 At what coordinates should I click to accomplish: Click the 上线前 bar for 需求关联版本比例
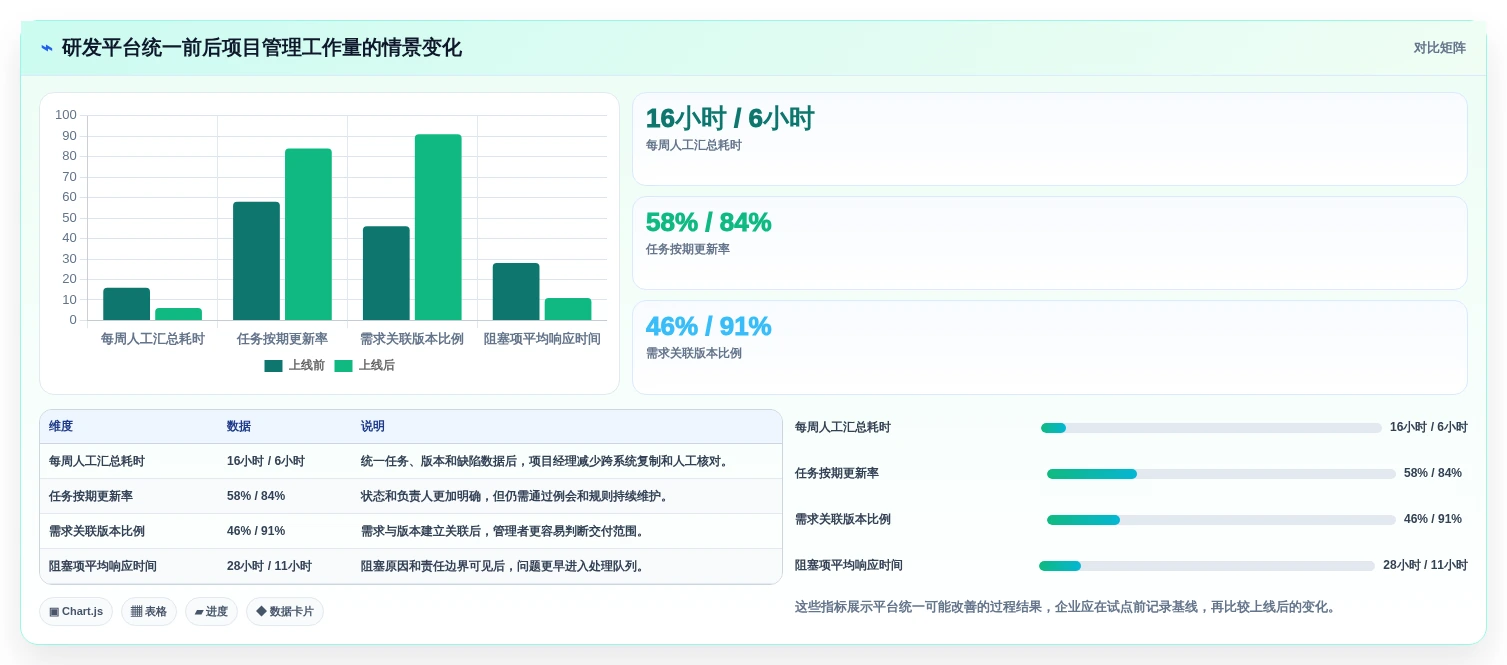(x=386, y=273)
